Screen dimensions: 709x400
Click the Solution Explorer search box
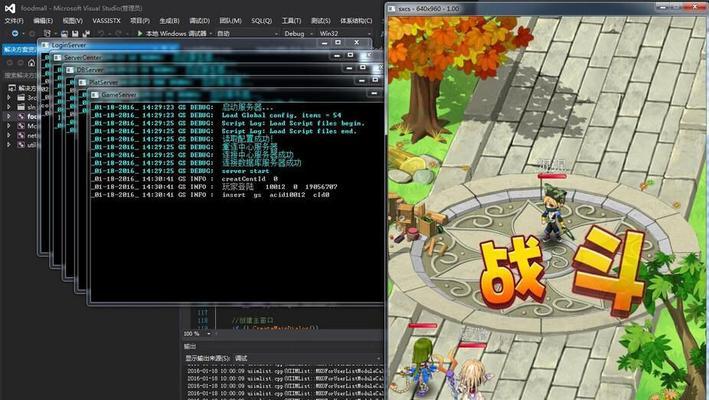(x=20, y=75)
